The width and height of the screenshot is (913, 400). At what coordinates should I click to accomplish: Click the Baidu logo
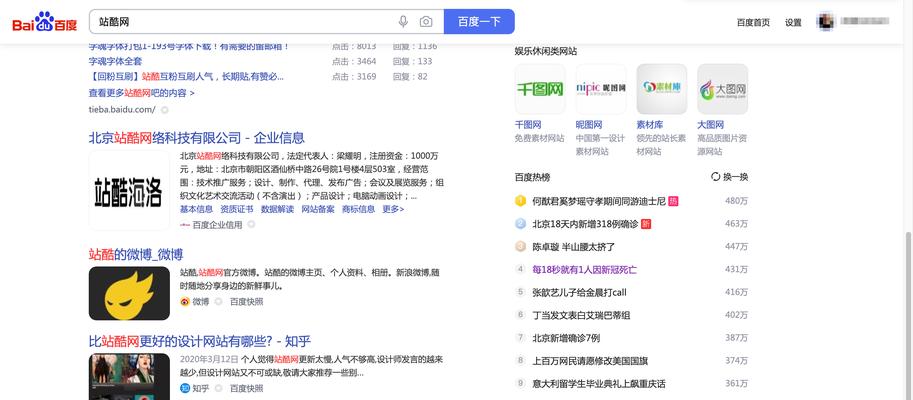(44, 22)
